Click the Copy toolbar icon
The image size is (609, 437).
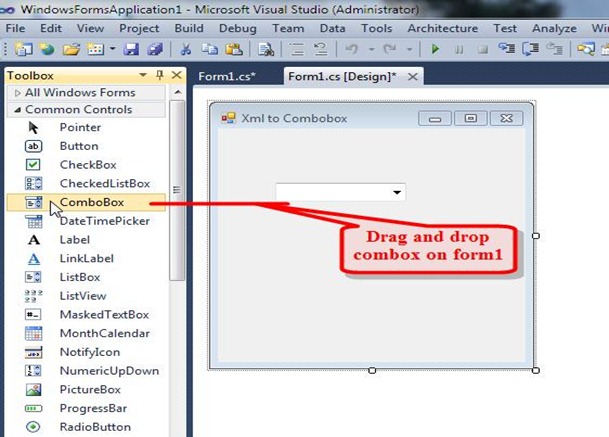pyautogui.click(x=210, y=49)
